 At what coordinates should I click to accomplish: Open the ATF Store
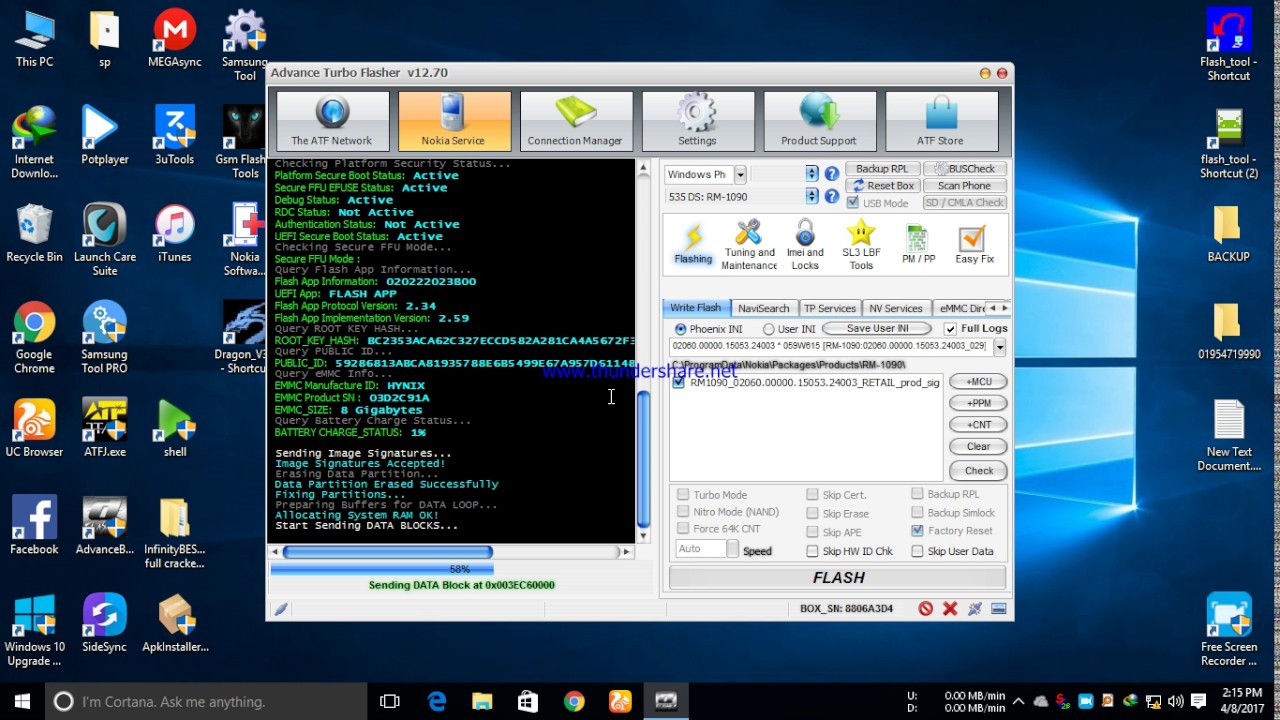click(940, 121)
